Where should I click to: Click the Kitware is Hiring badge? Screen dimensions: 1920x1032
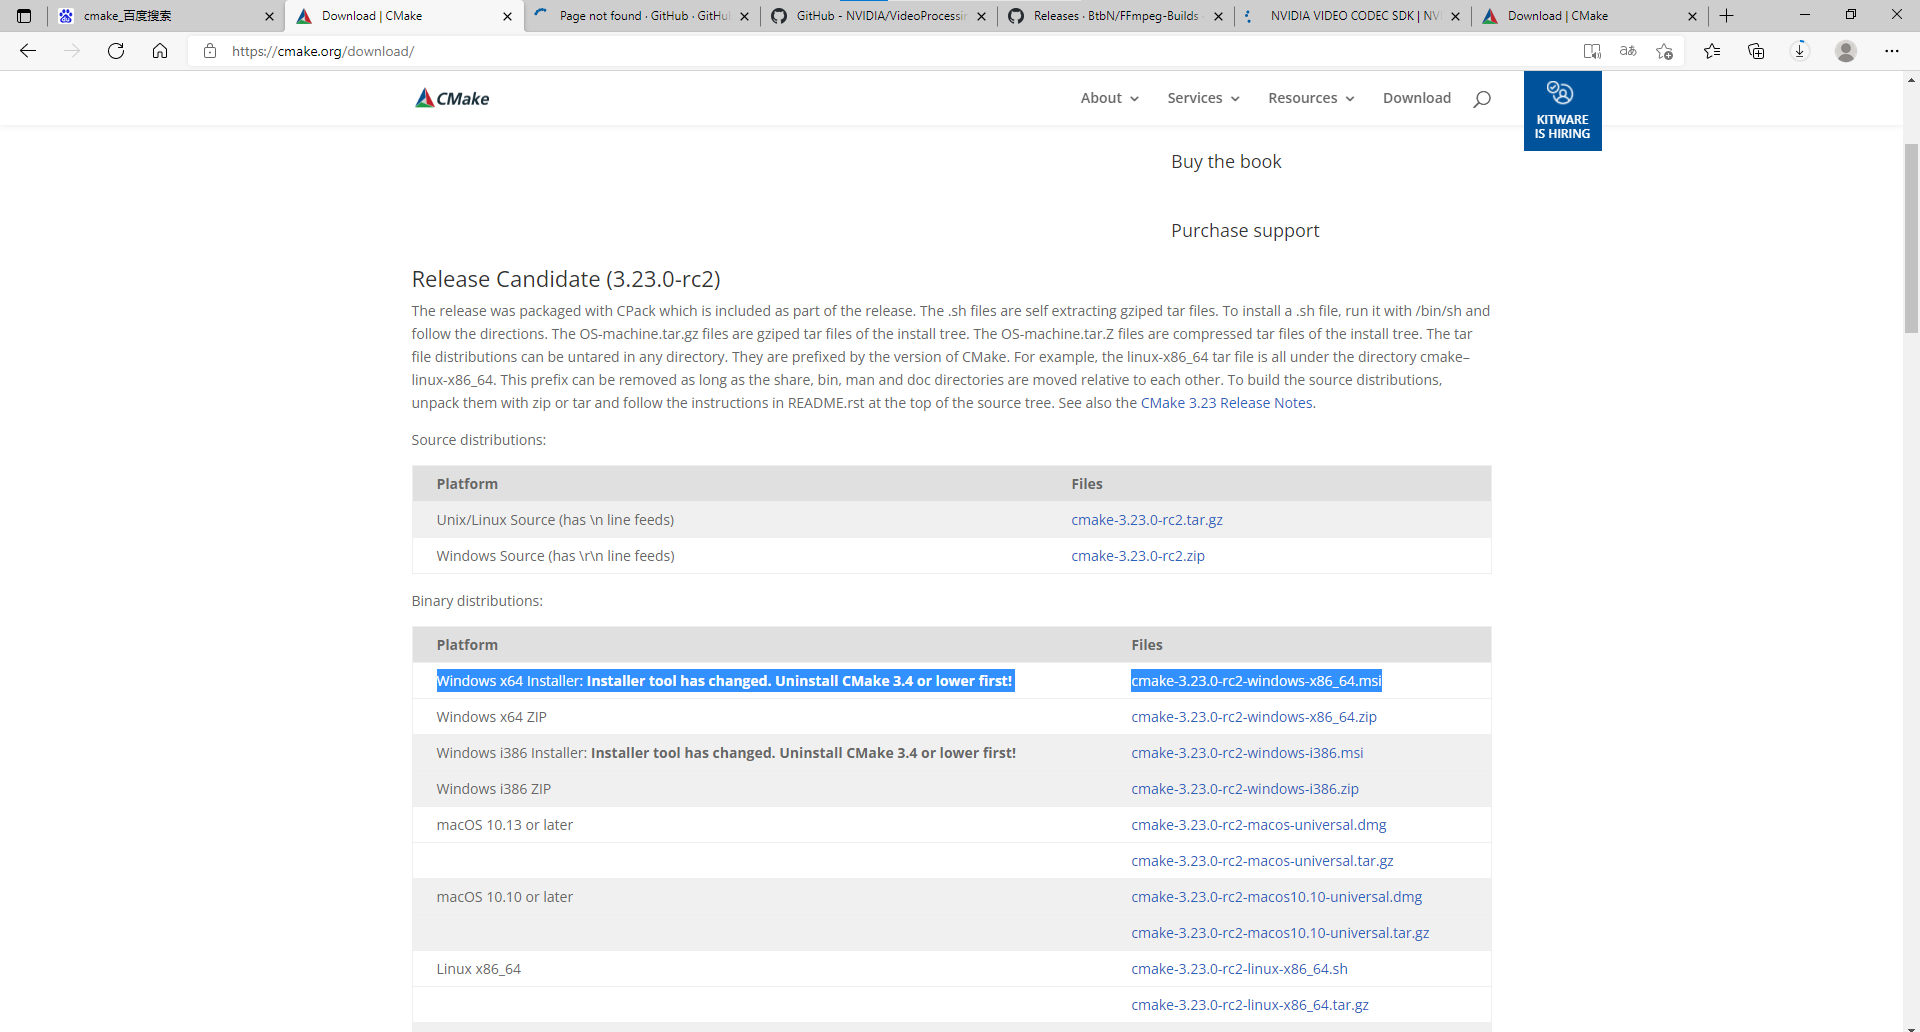(x=1562, y=110)
